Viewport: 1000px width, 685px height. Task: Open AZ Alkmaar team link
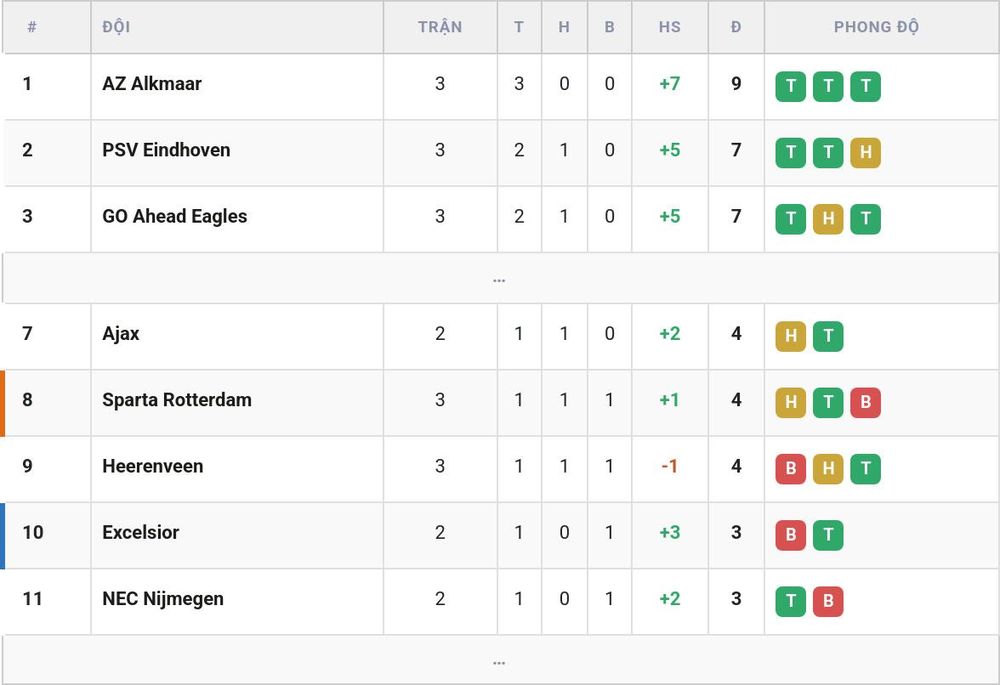click(152, 84)
